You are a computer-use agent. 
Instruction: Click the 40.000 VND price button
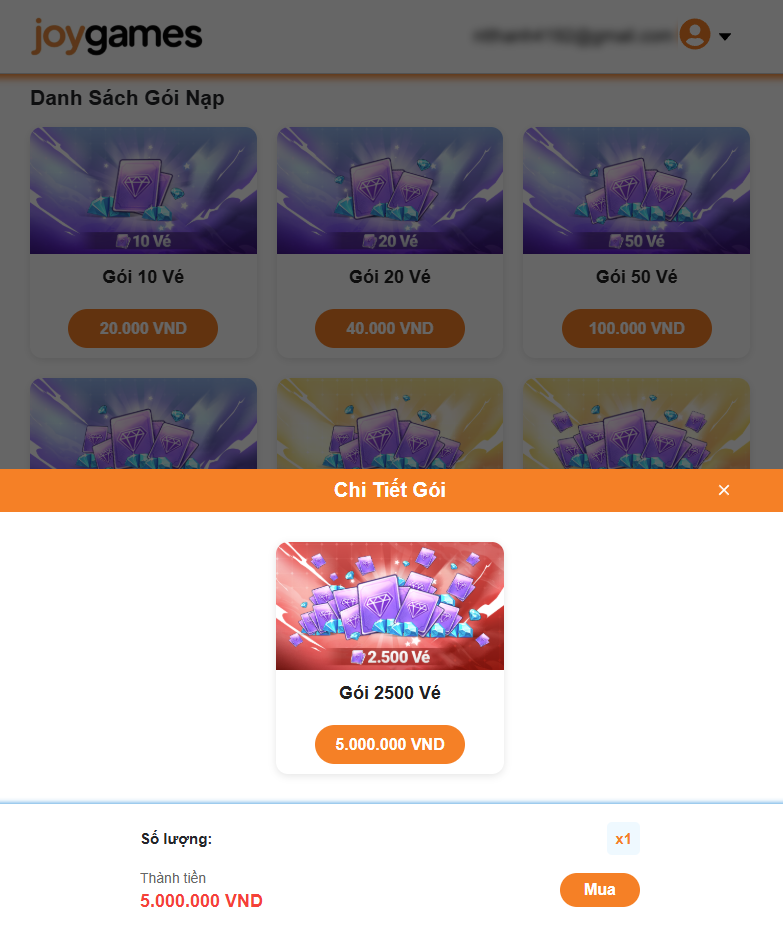click(x=390, y=328)
